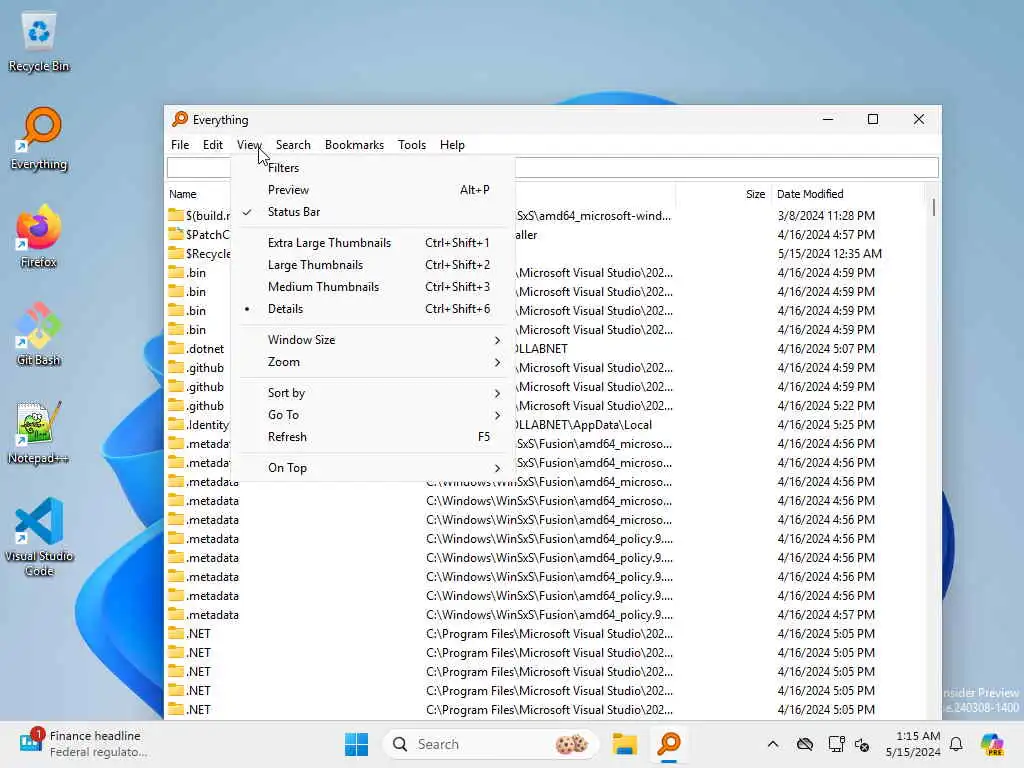1024x768 pixels.
Task: Click the folder icon beside .Identity
Action: point(176,424)
